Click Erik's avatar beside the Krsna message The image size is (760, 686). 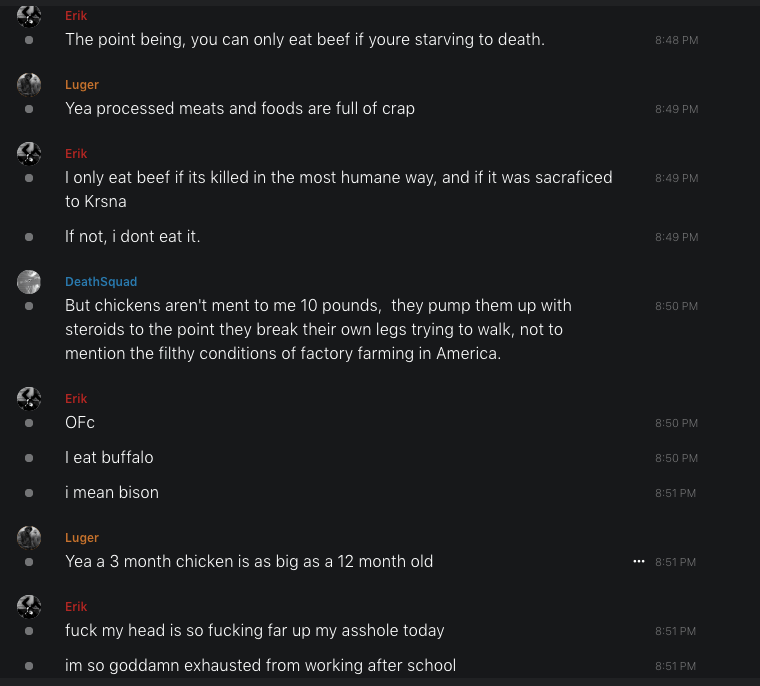pyautogui.click(x=29, y=154)
